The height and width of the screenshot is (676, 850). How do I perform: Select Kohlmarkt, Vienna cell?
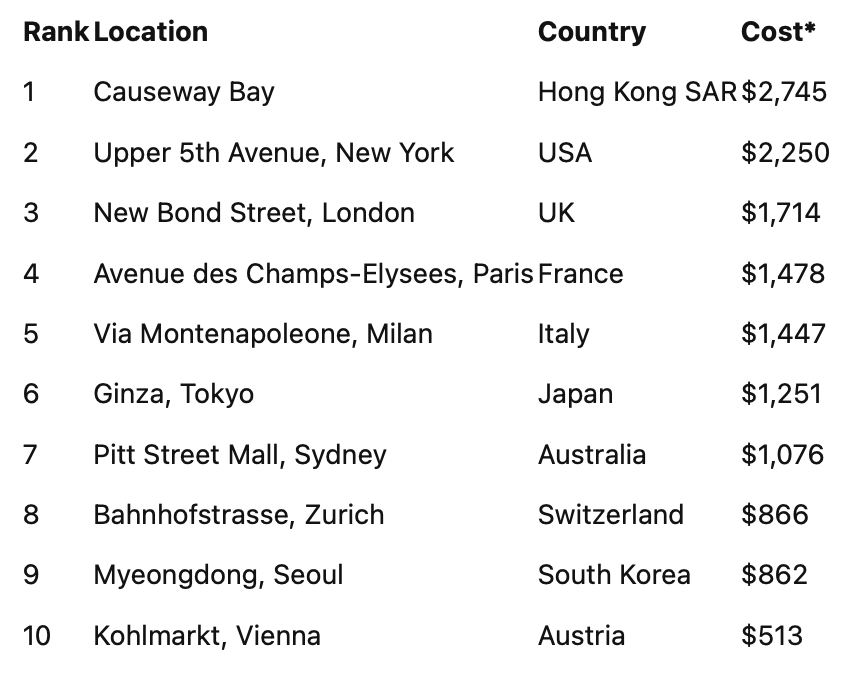tap(207, 636)
